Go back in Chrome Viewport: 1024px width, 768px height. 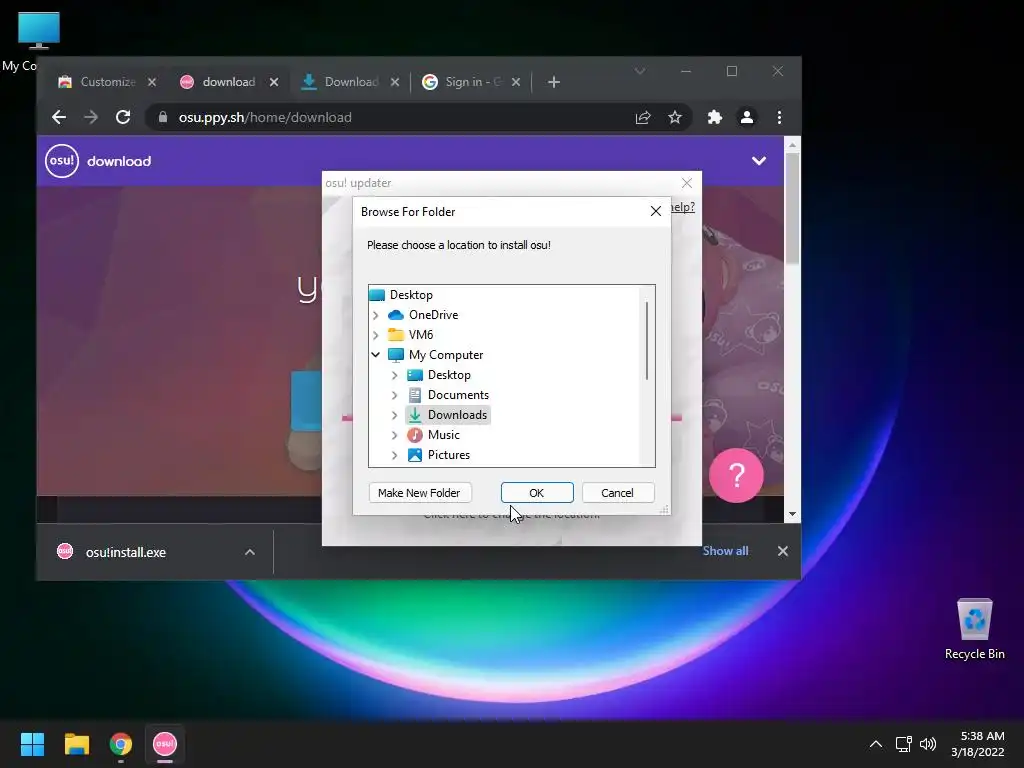[x=59, y=117]
